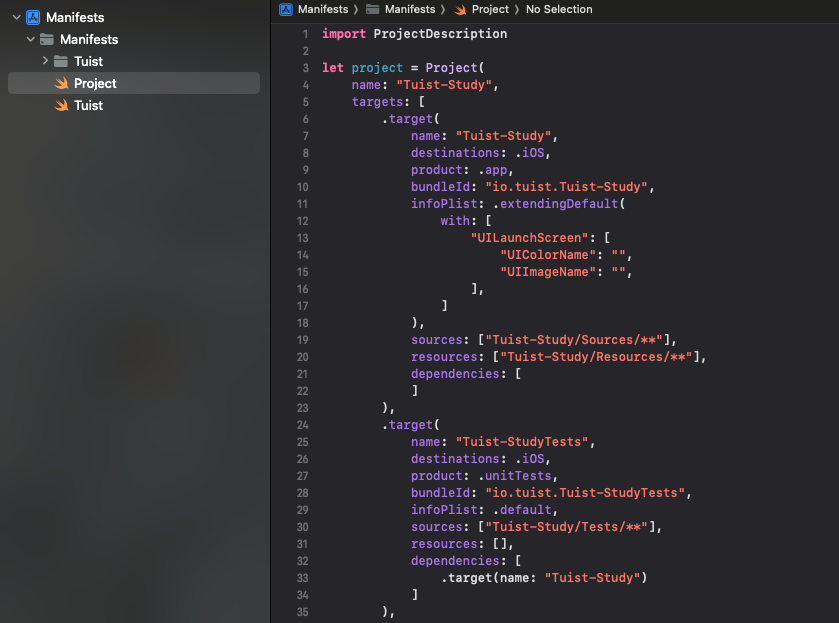Click the project variable name on line 3
The image size is (839, 623).
click(377, 67)
